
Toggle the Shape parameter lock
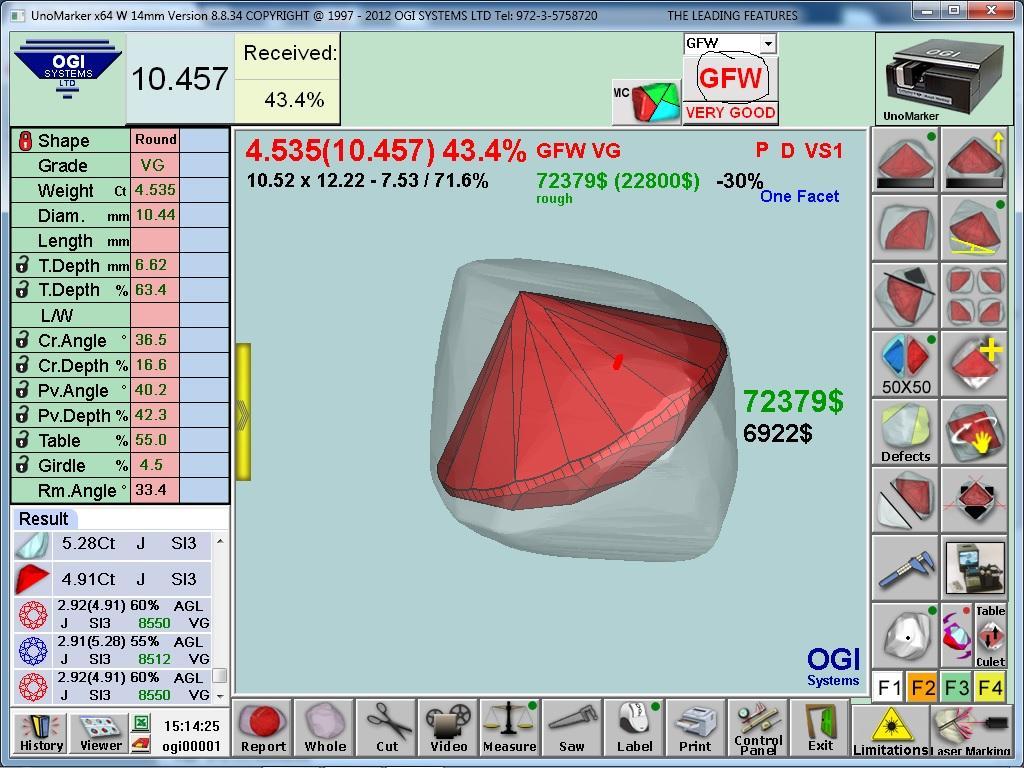pos(24,141)
